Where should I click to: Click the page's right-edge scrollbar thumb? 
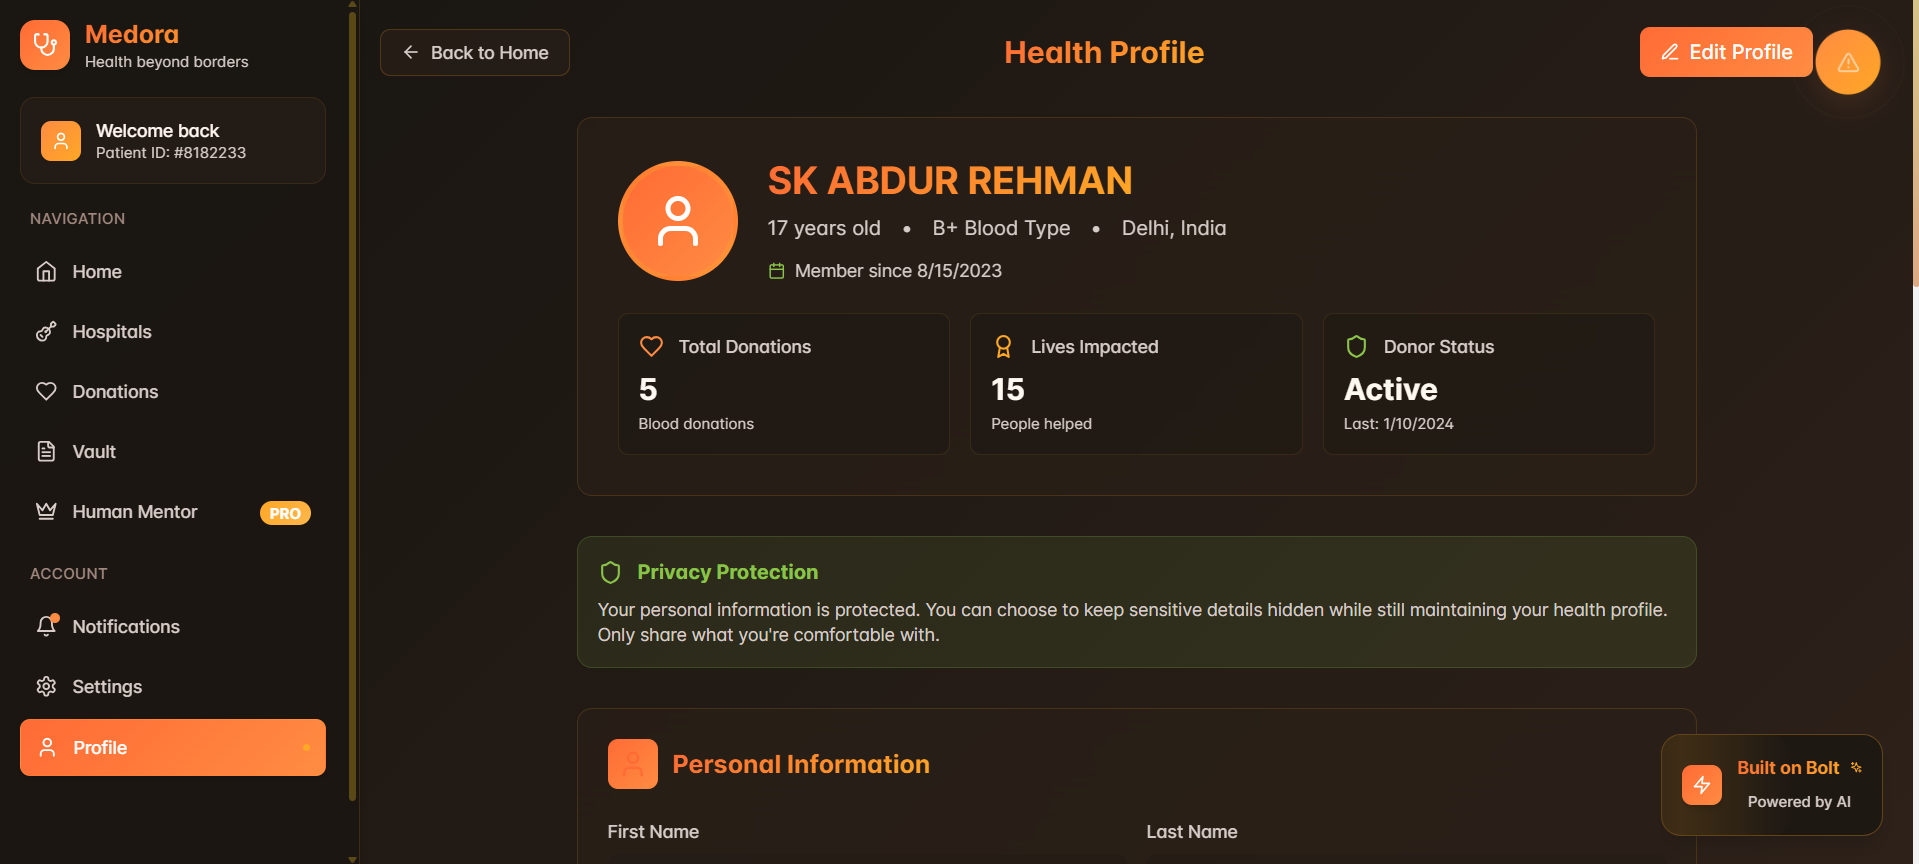tap(1915, 145)
